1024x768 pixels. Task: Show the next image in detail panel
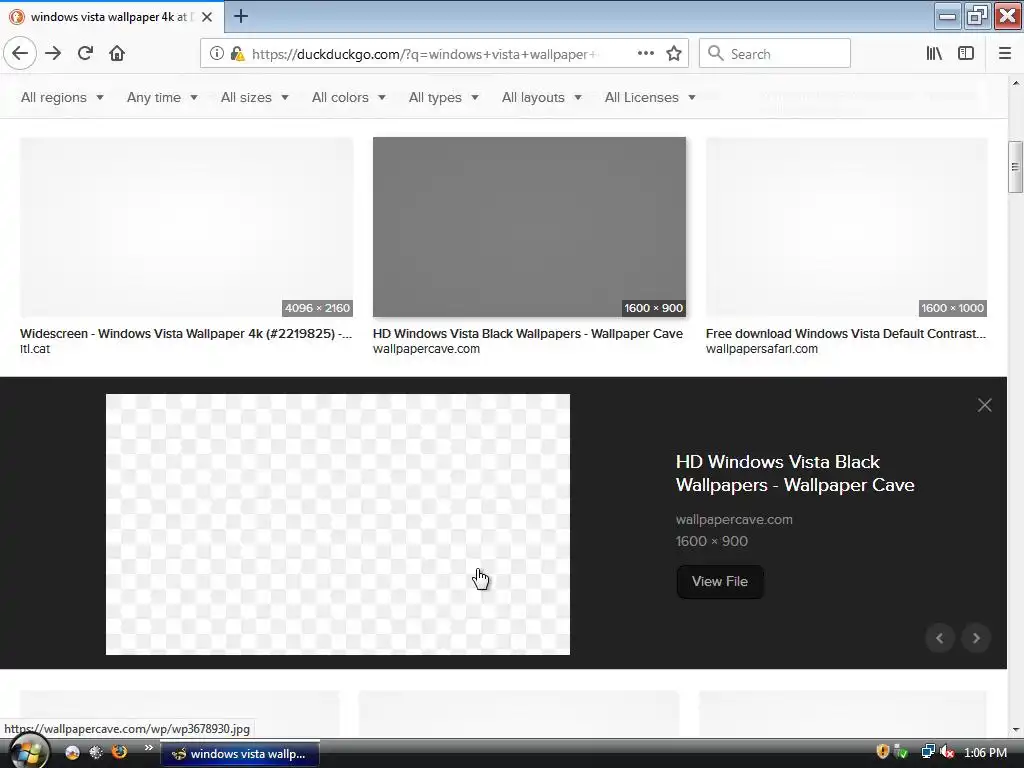[x=976, y=638]
